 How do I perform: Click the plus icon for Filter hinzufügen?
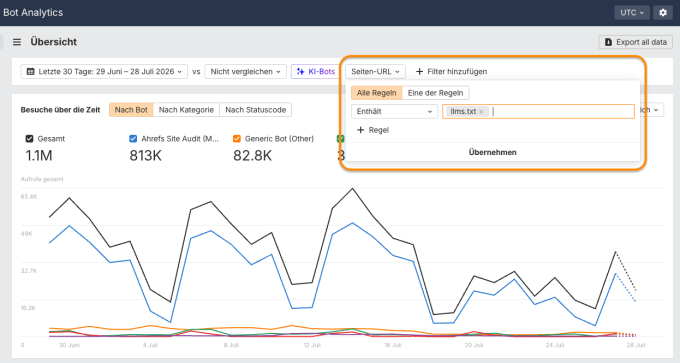click(419, 72)
